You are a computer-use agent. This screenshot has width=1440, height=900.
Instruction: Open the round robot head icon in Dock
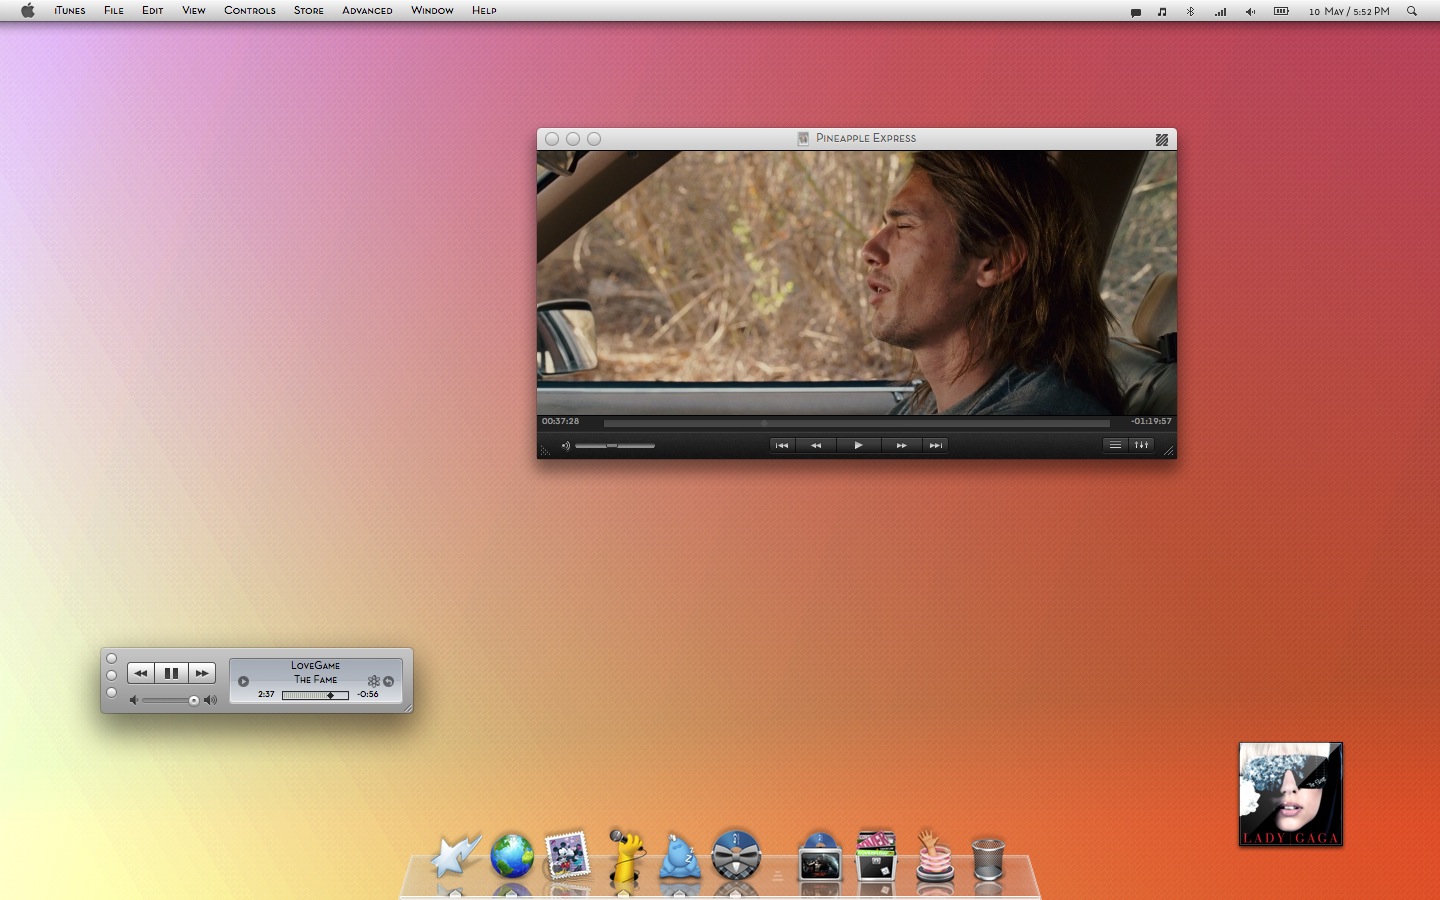point(736,856)
